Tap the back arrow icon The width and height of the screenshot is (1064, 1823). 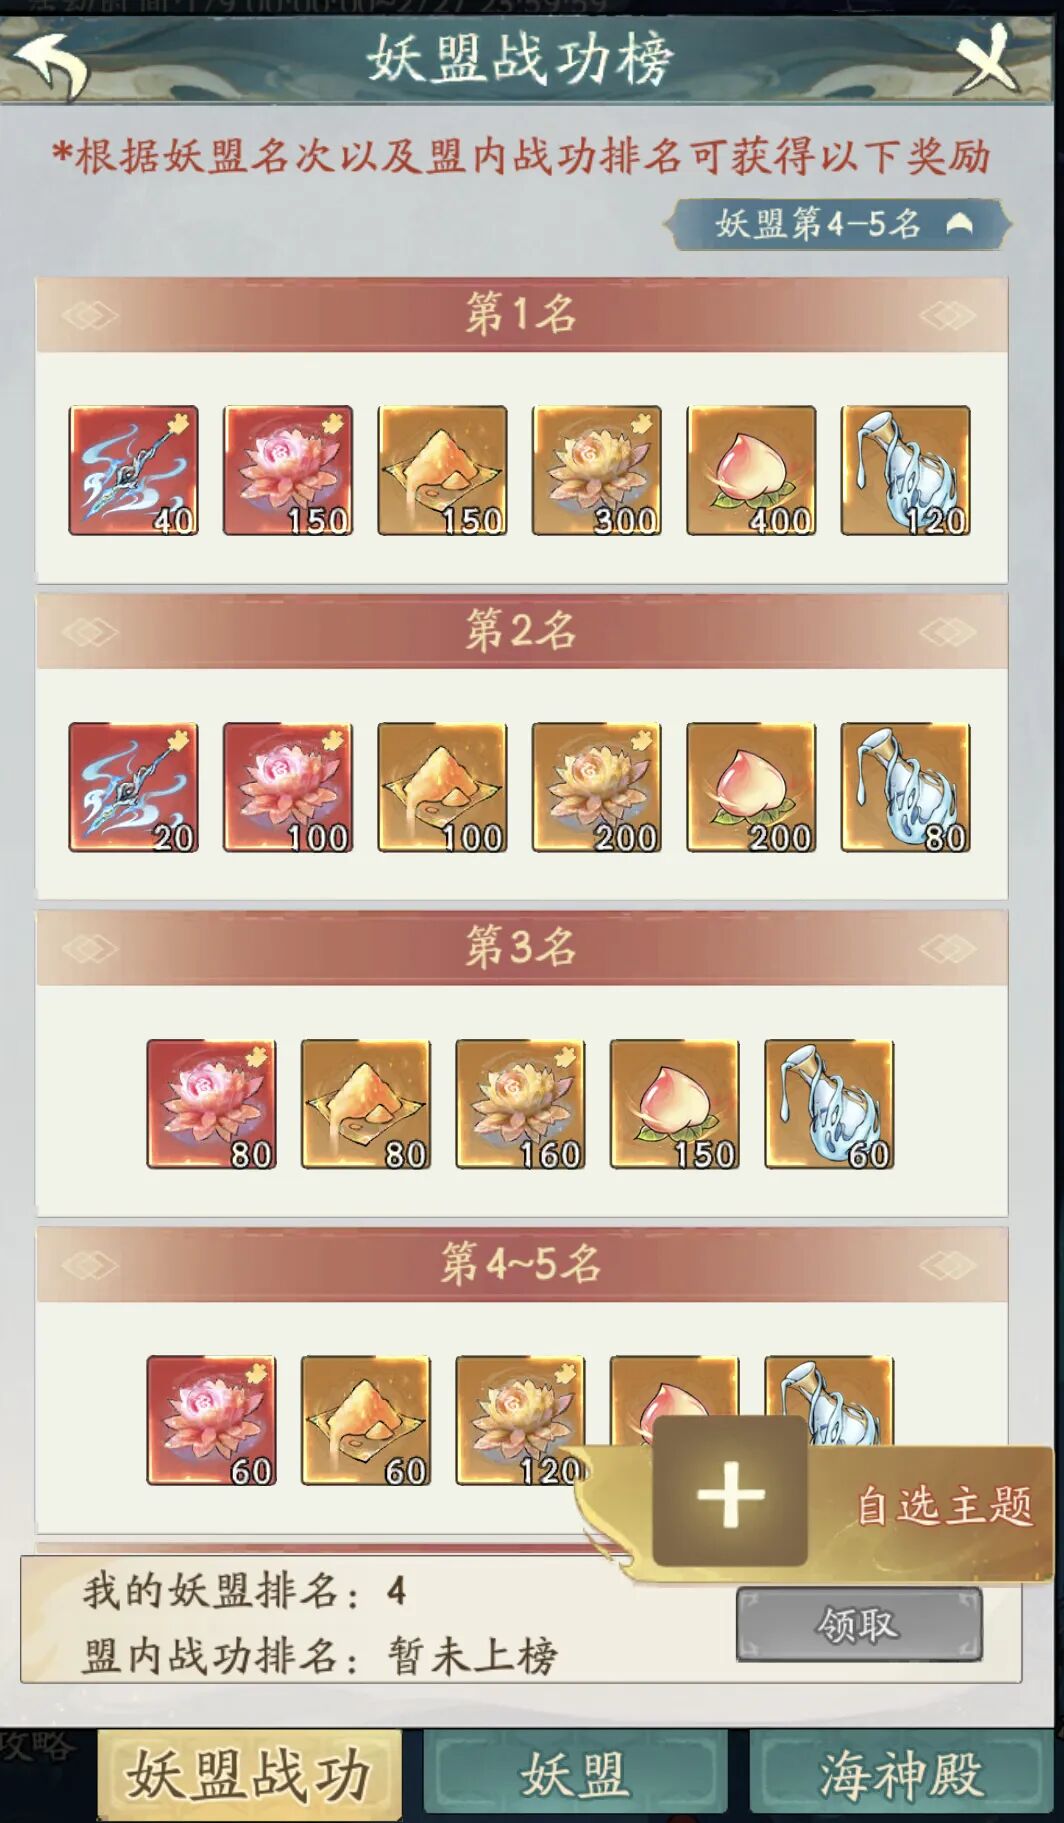tap(50, 62)
